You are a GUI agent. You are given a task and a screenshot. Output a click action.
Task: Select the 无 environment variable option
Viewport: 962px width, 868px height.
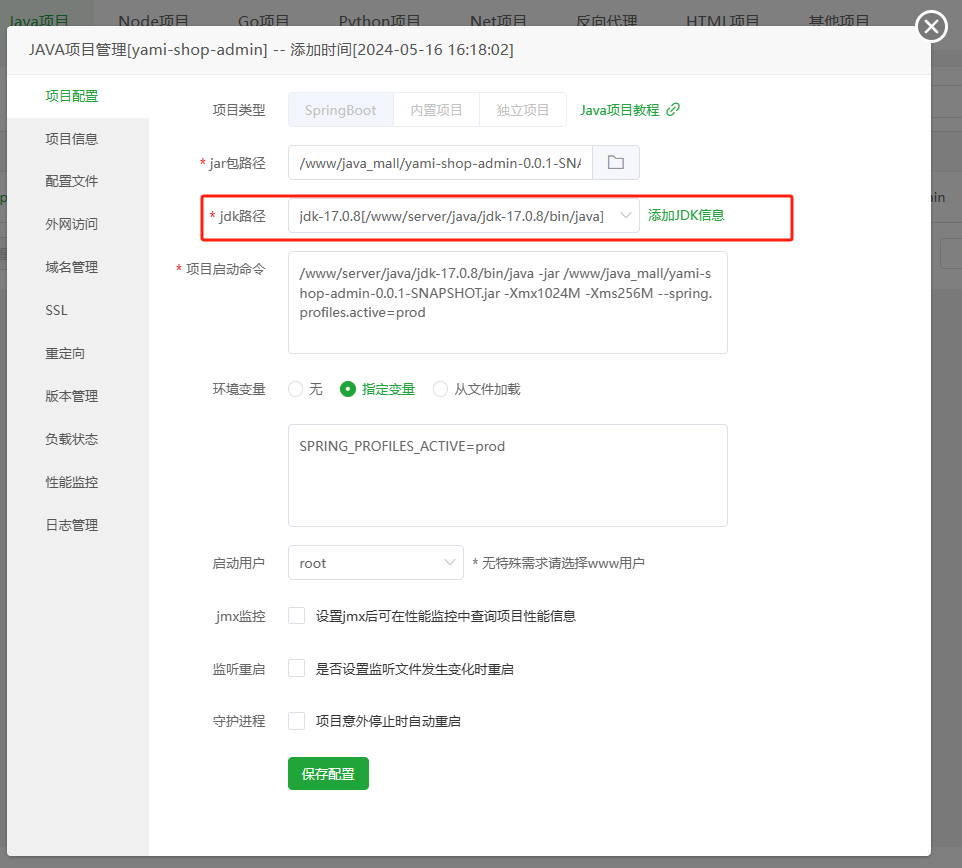(296, 389)
